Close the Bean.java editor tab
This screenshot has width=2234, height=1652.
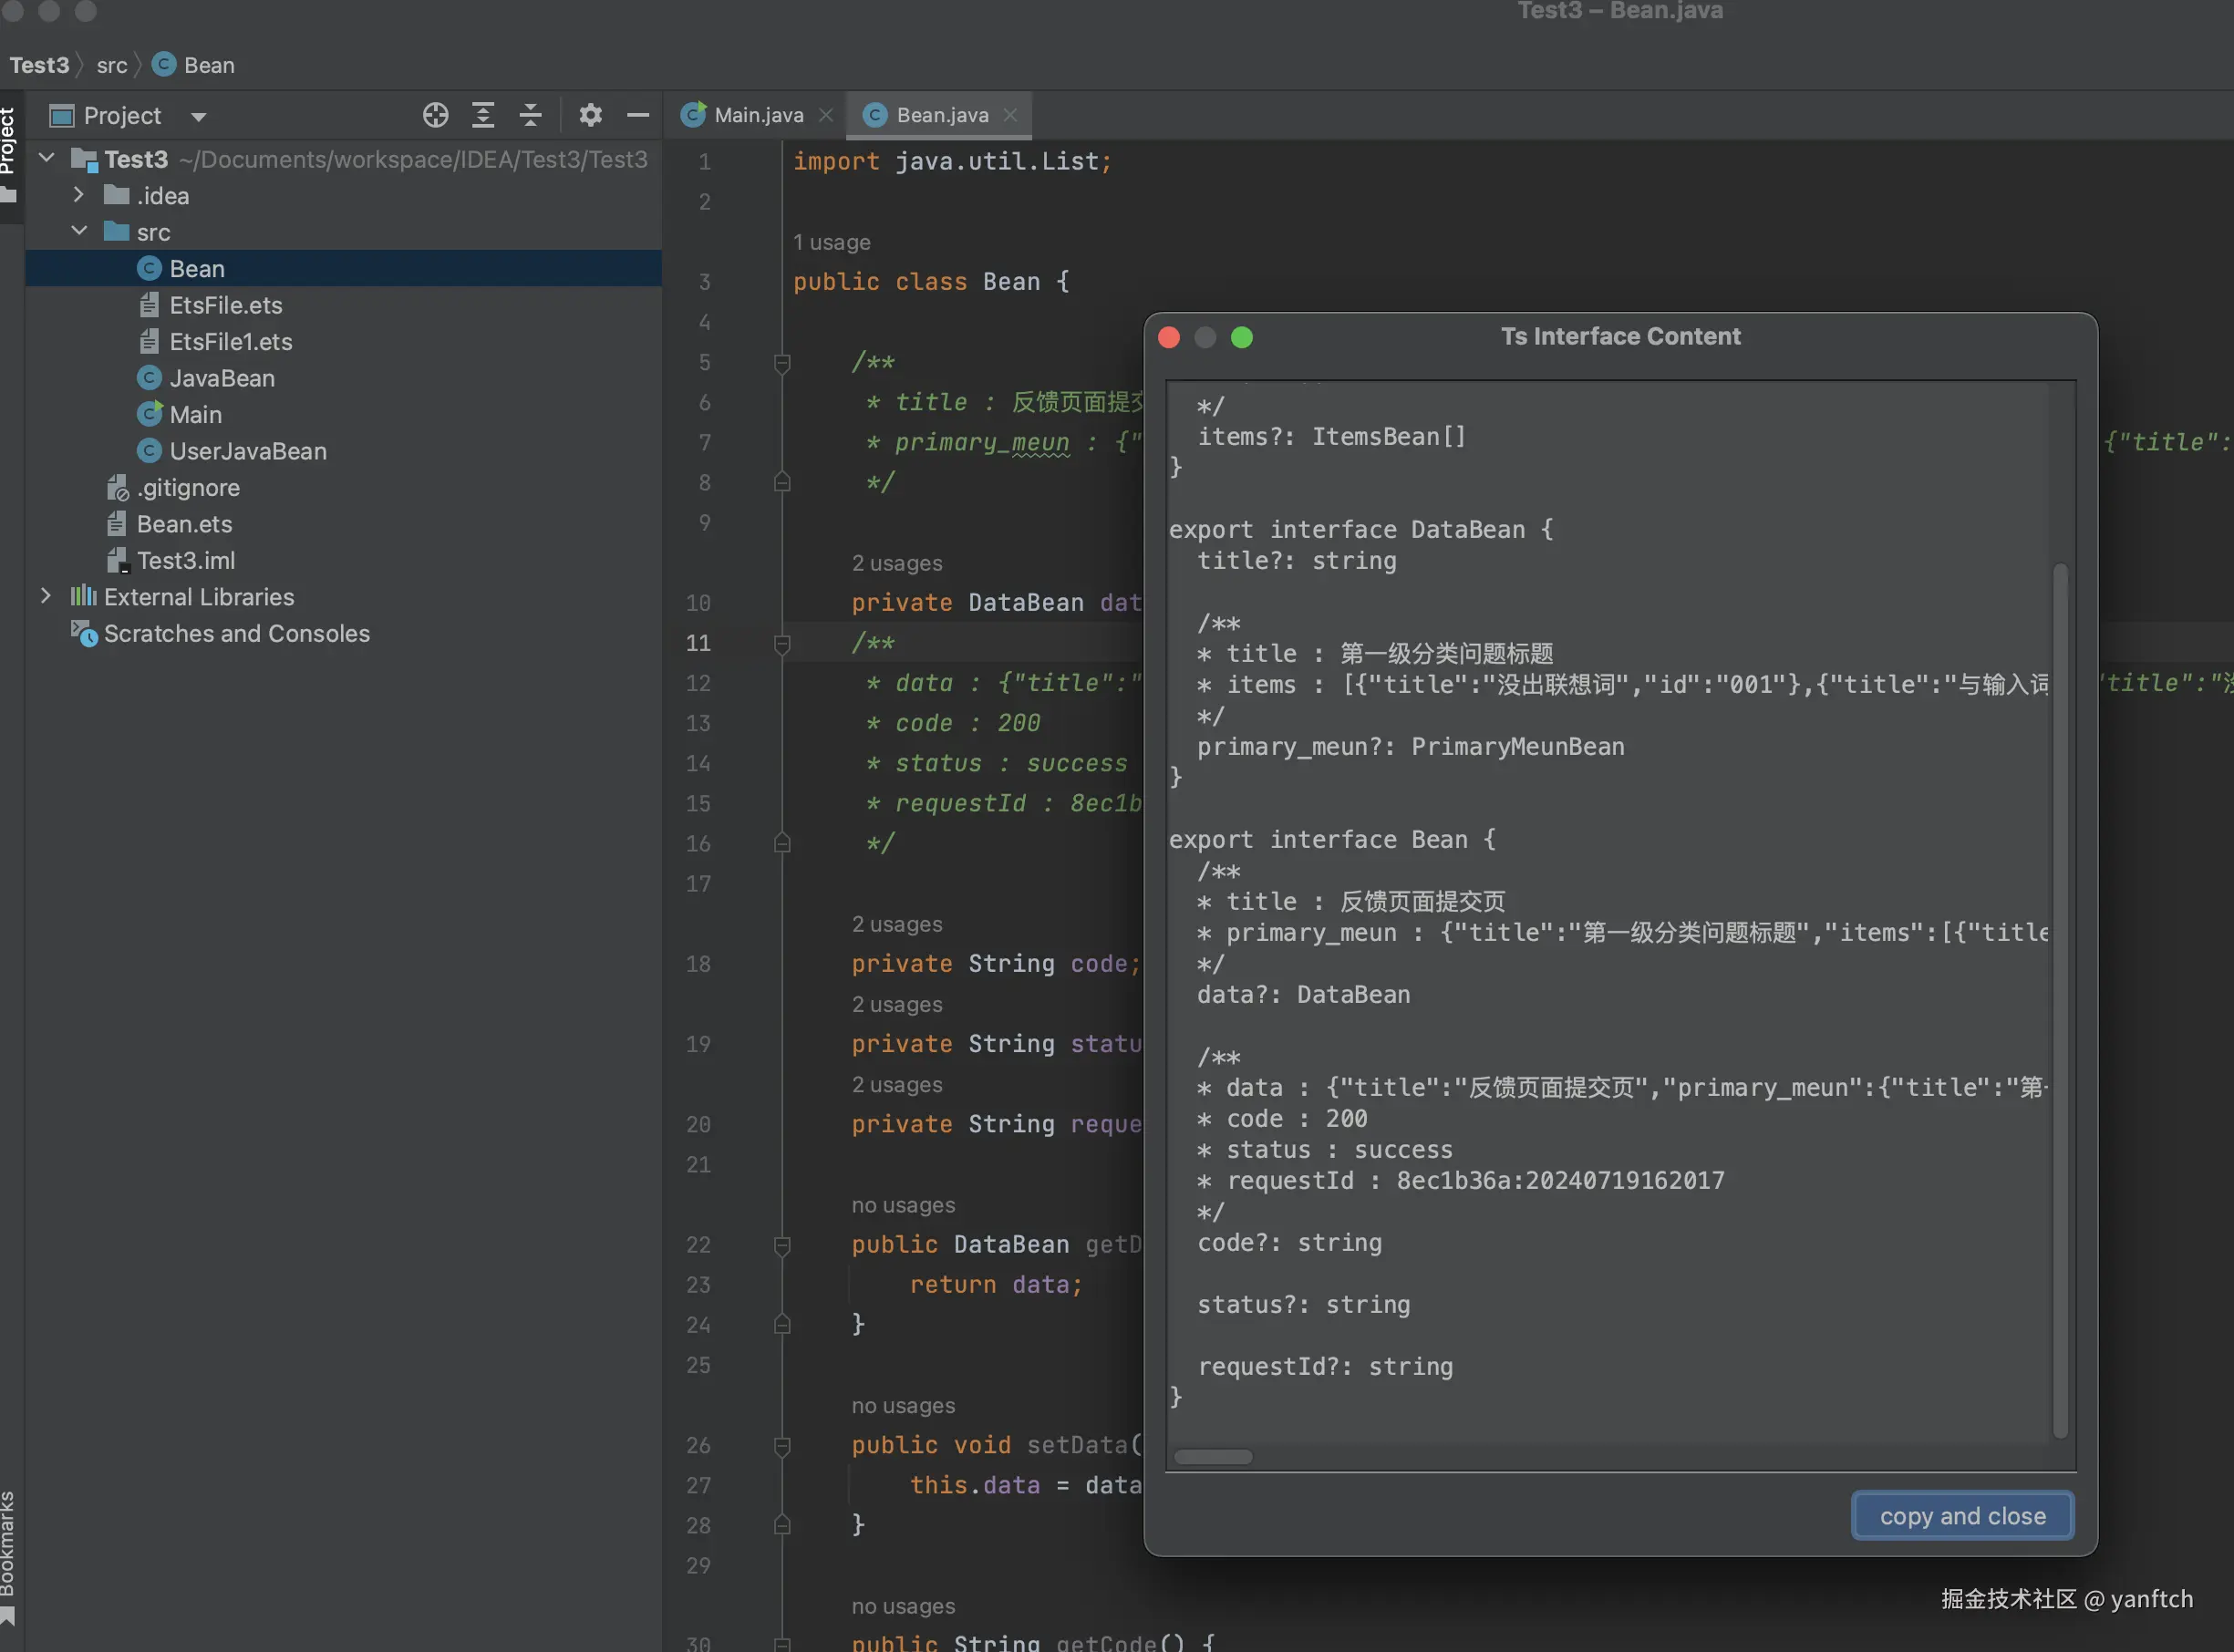pyautogui.click(x=1011, y=115)
